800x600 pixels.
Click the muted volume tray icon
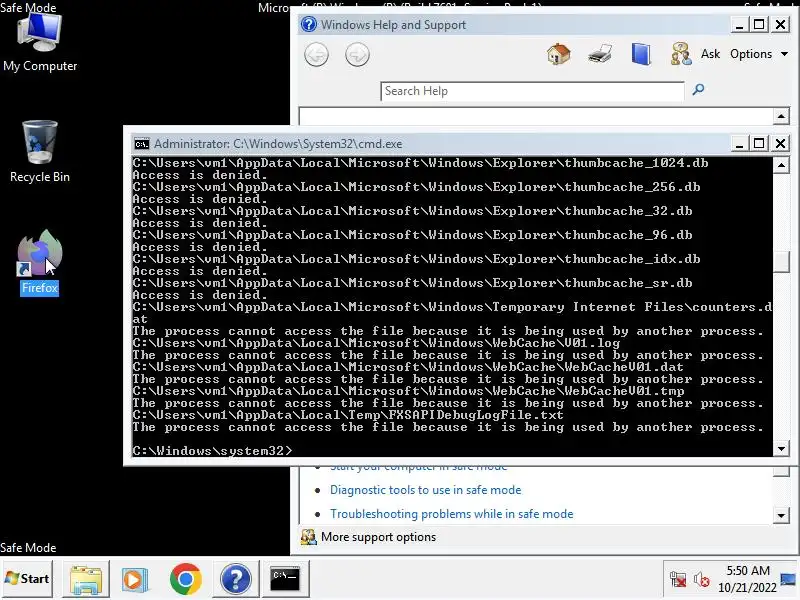[702, 579]
